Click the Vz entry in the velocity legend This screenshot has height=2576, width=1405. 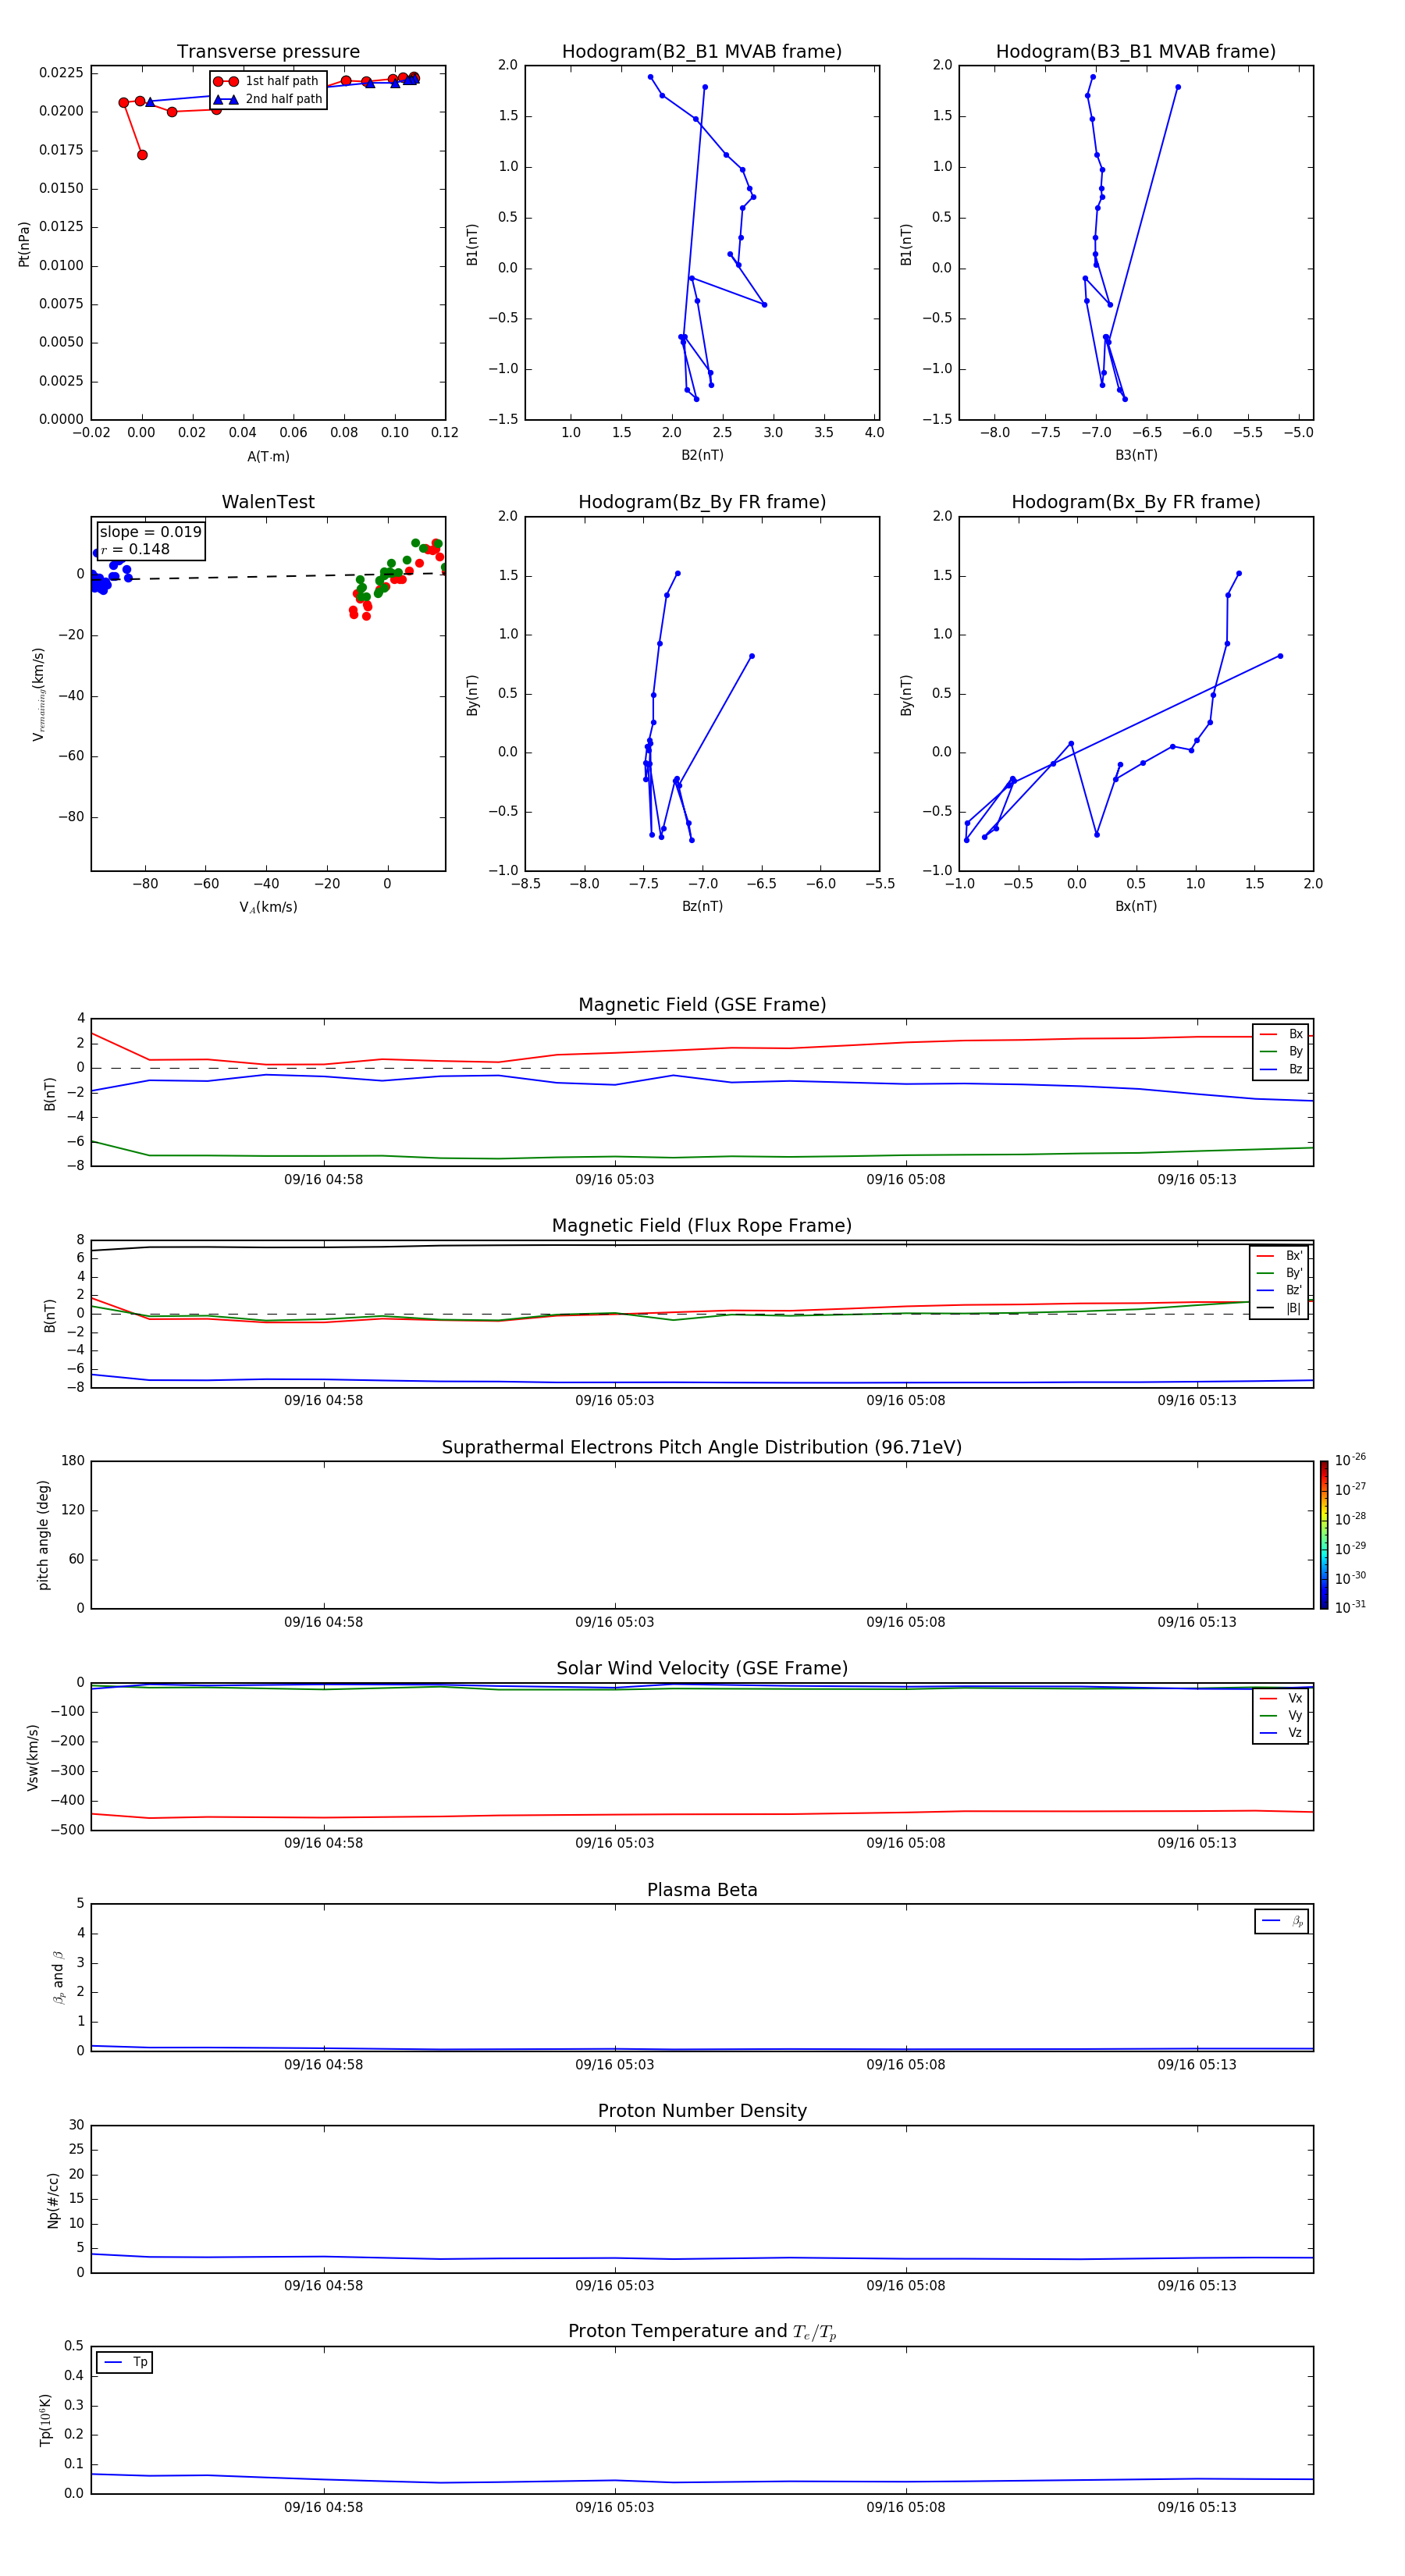pos(1281,1733)
